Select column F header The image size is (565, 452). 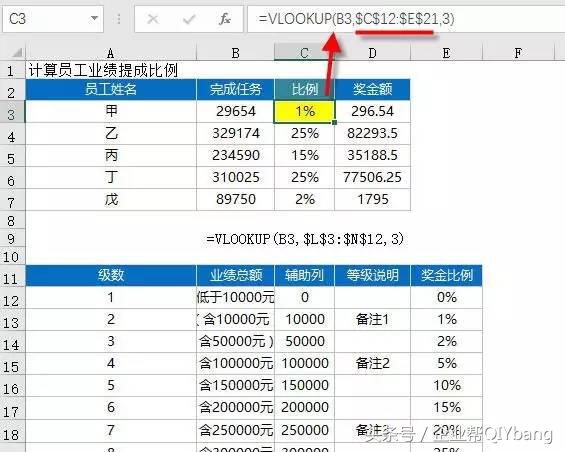pyautogui.click(x=518, y=53)
